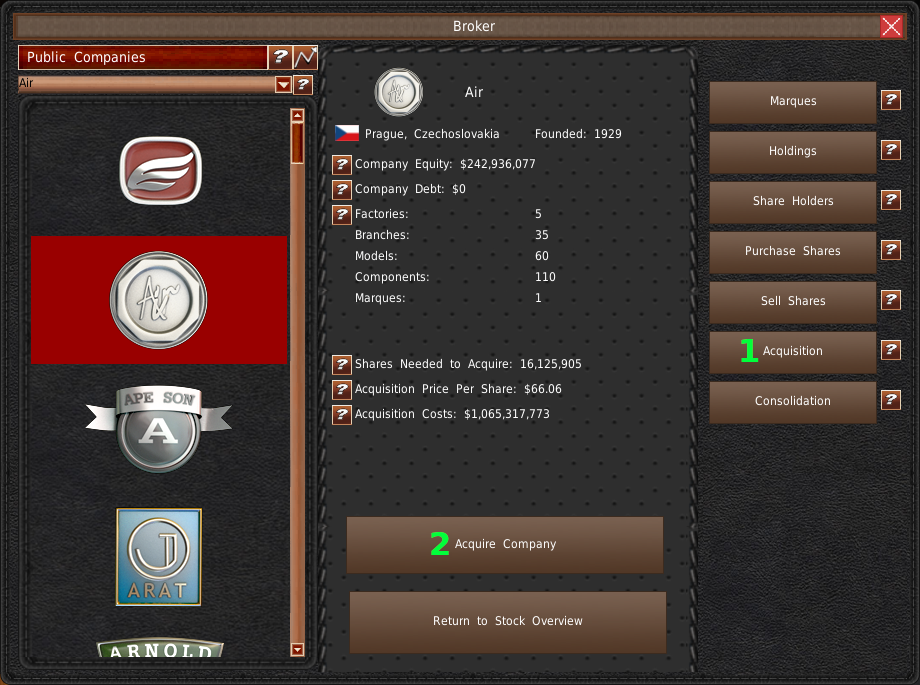This screenshot has height=685, width=920.
Task: Open stock chart icon beside Public Companies
Action: click(305, 57)
